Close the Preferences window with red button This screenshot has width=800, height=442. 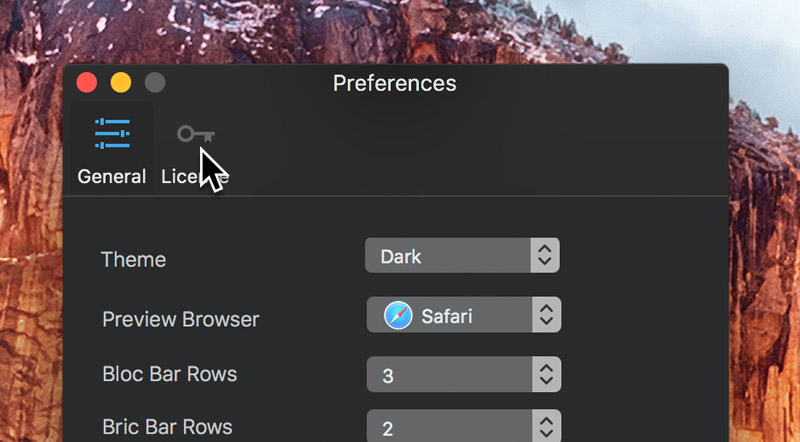click(x=87, y=83)
